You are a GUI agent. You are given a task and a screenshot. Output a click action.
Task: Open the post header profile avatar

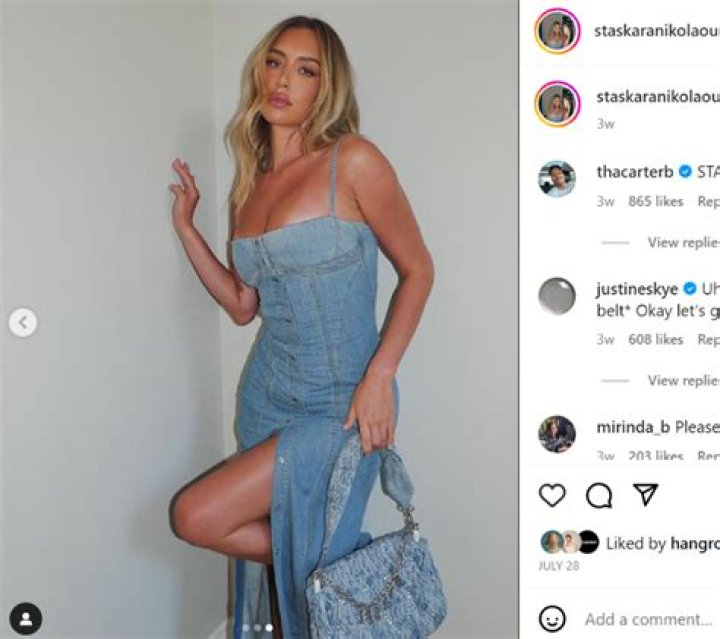[x=557, y=31]
